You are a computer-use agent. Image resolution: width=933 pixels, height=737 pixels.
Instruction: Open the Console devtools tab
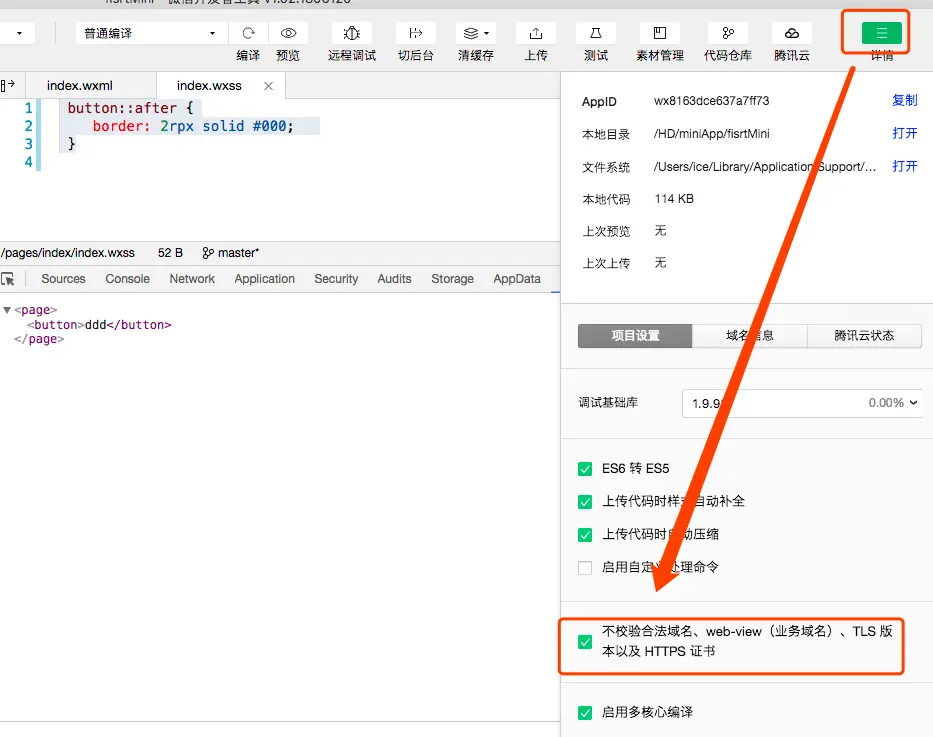(x=127, y=279)
